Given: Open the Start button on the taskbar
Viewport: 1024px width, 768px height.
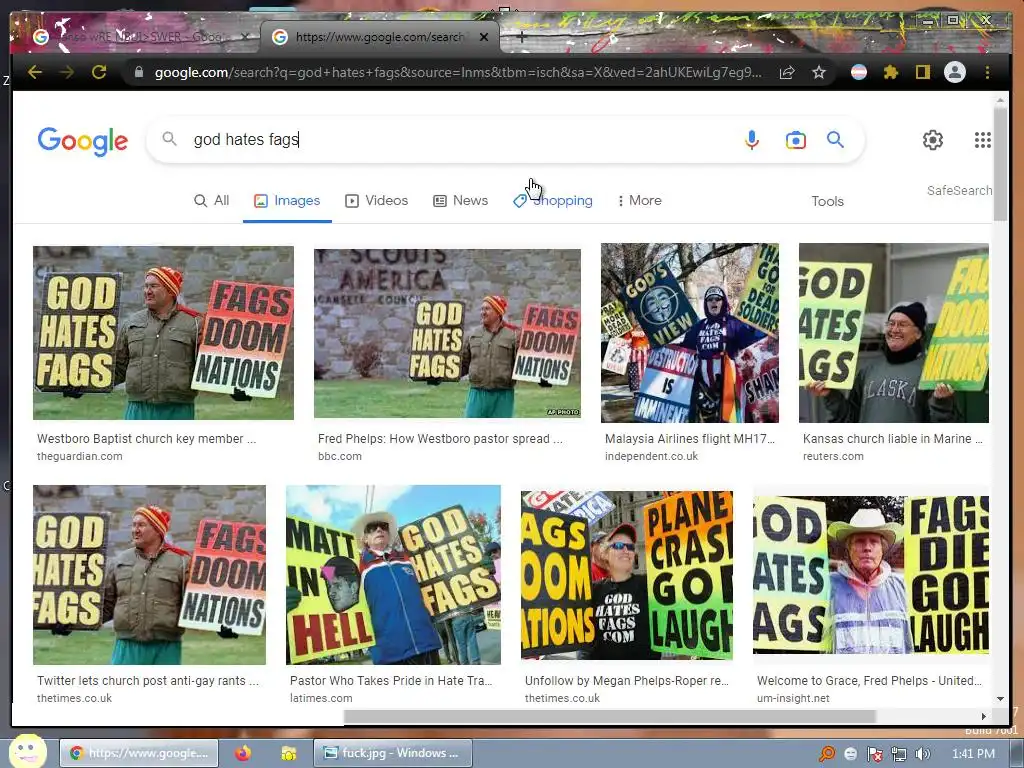Looking at the screenshot, I should [x=27, y=752].
